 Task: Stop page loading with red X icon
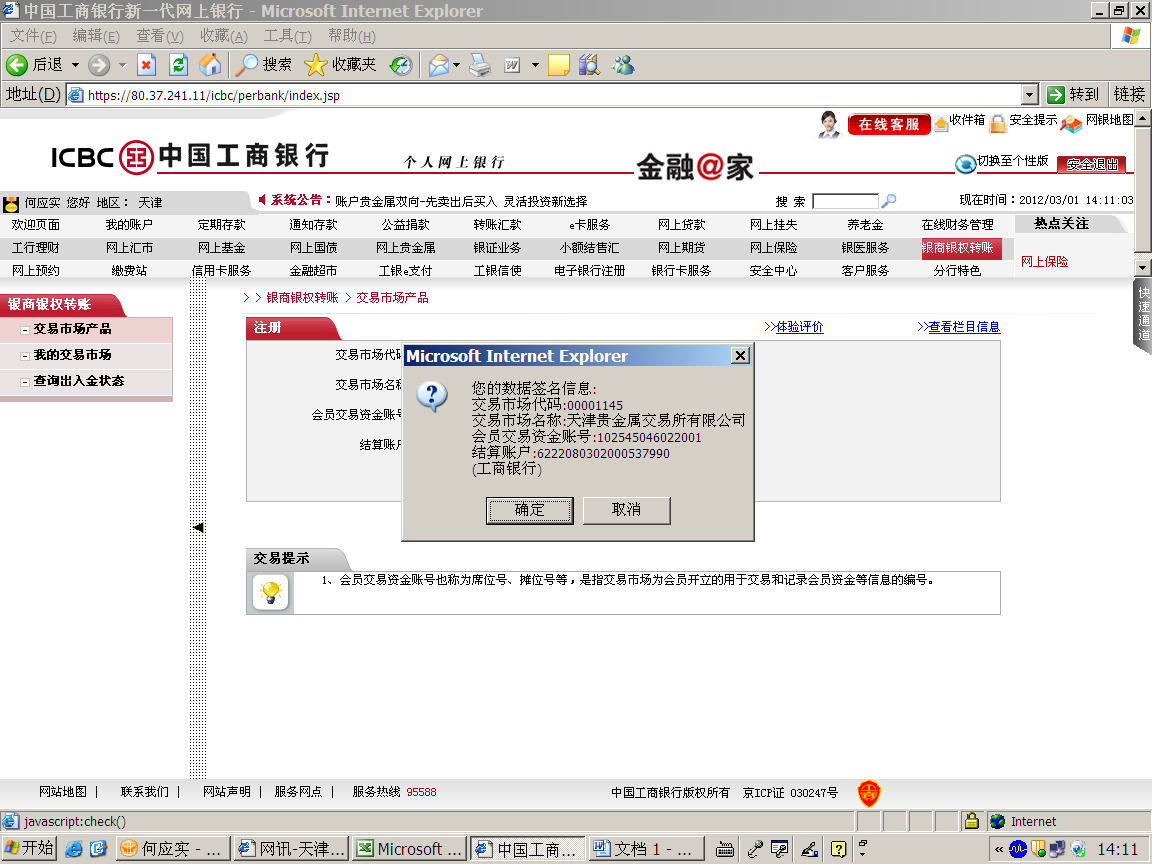[x=146, y=65]
